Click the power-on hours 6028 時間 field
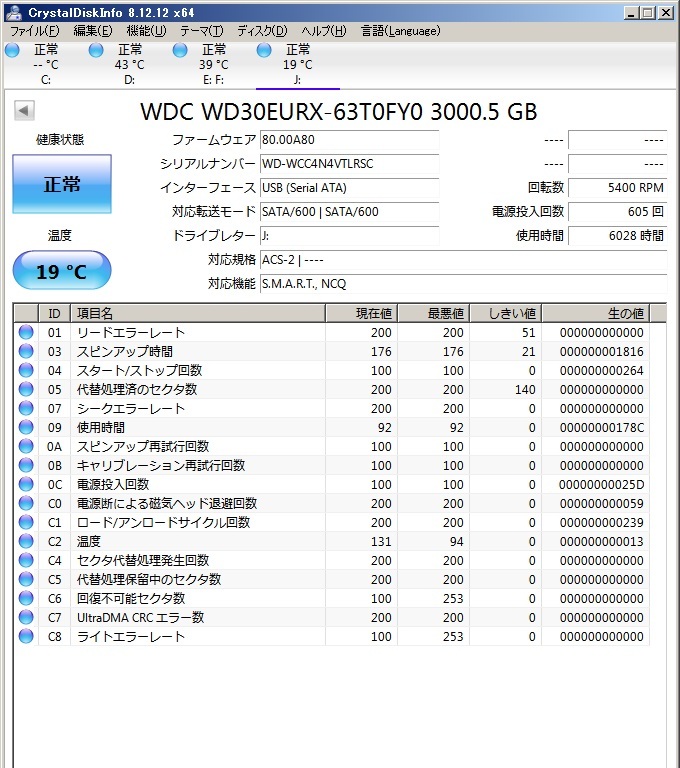The image size is (680, 768). 617,236
